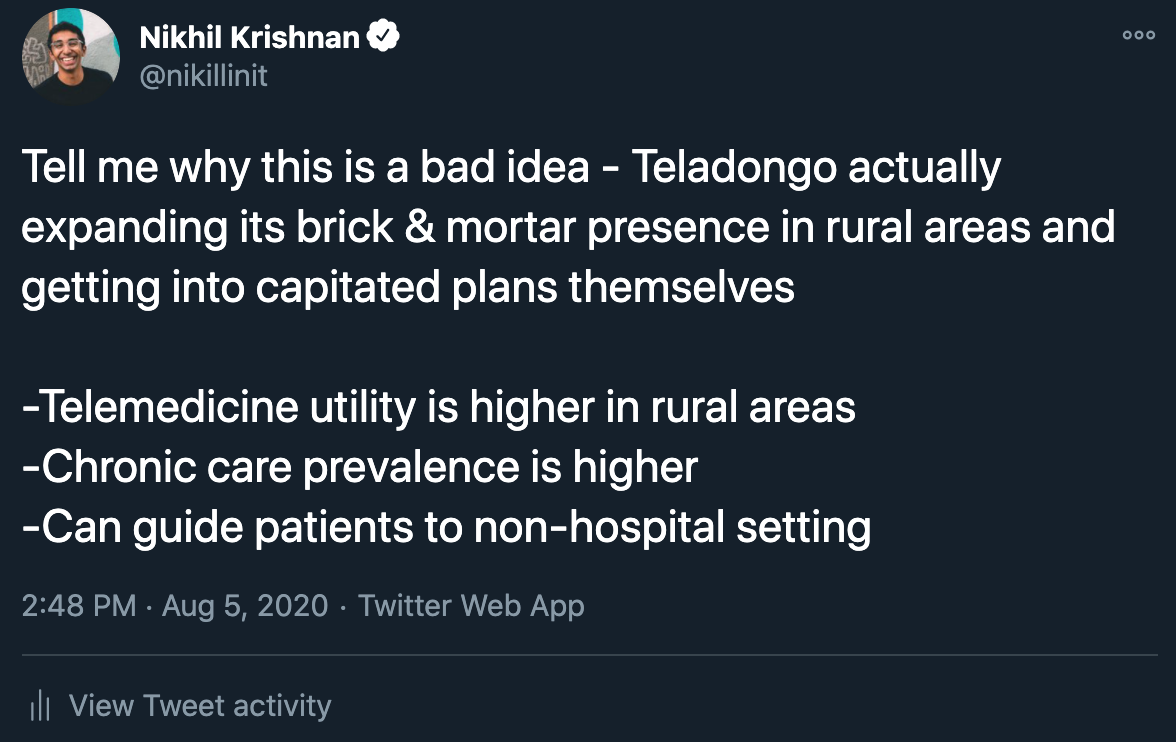Click the word Teladongo in tweet
The image size is (1176, 742).
(734, 167)
